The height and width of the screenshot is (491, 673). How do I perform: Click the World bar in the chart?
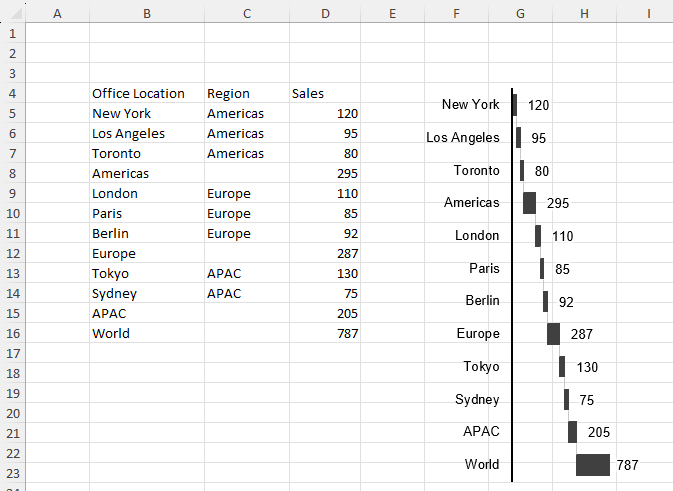[593, 464]
